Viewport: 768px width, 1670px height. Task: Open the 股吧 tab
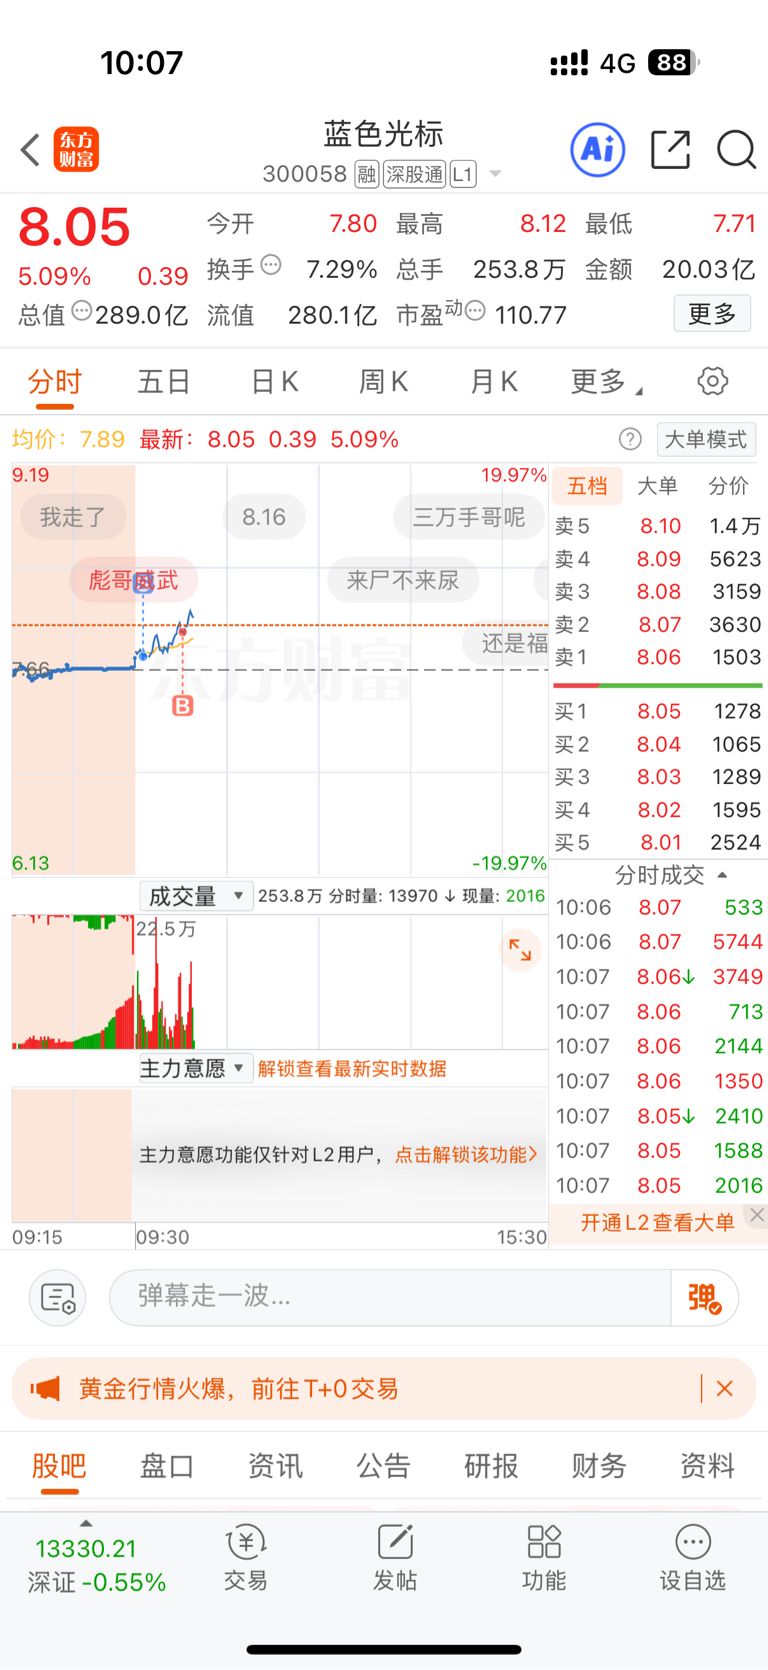click(x=59, y=1466)
